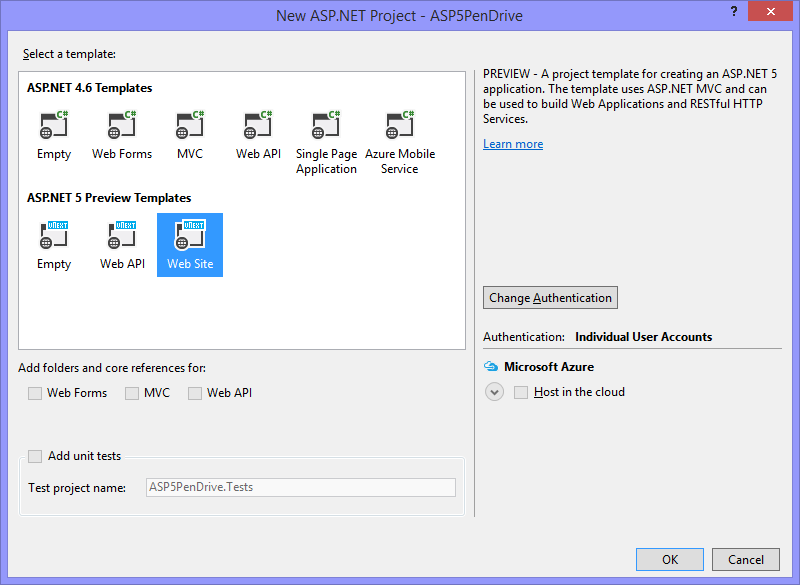The image size is (800, 585).
Task: Confirm the project with OK
Action: click(670, 559)
